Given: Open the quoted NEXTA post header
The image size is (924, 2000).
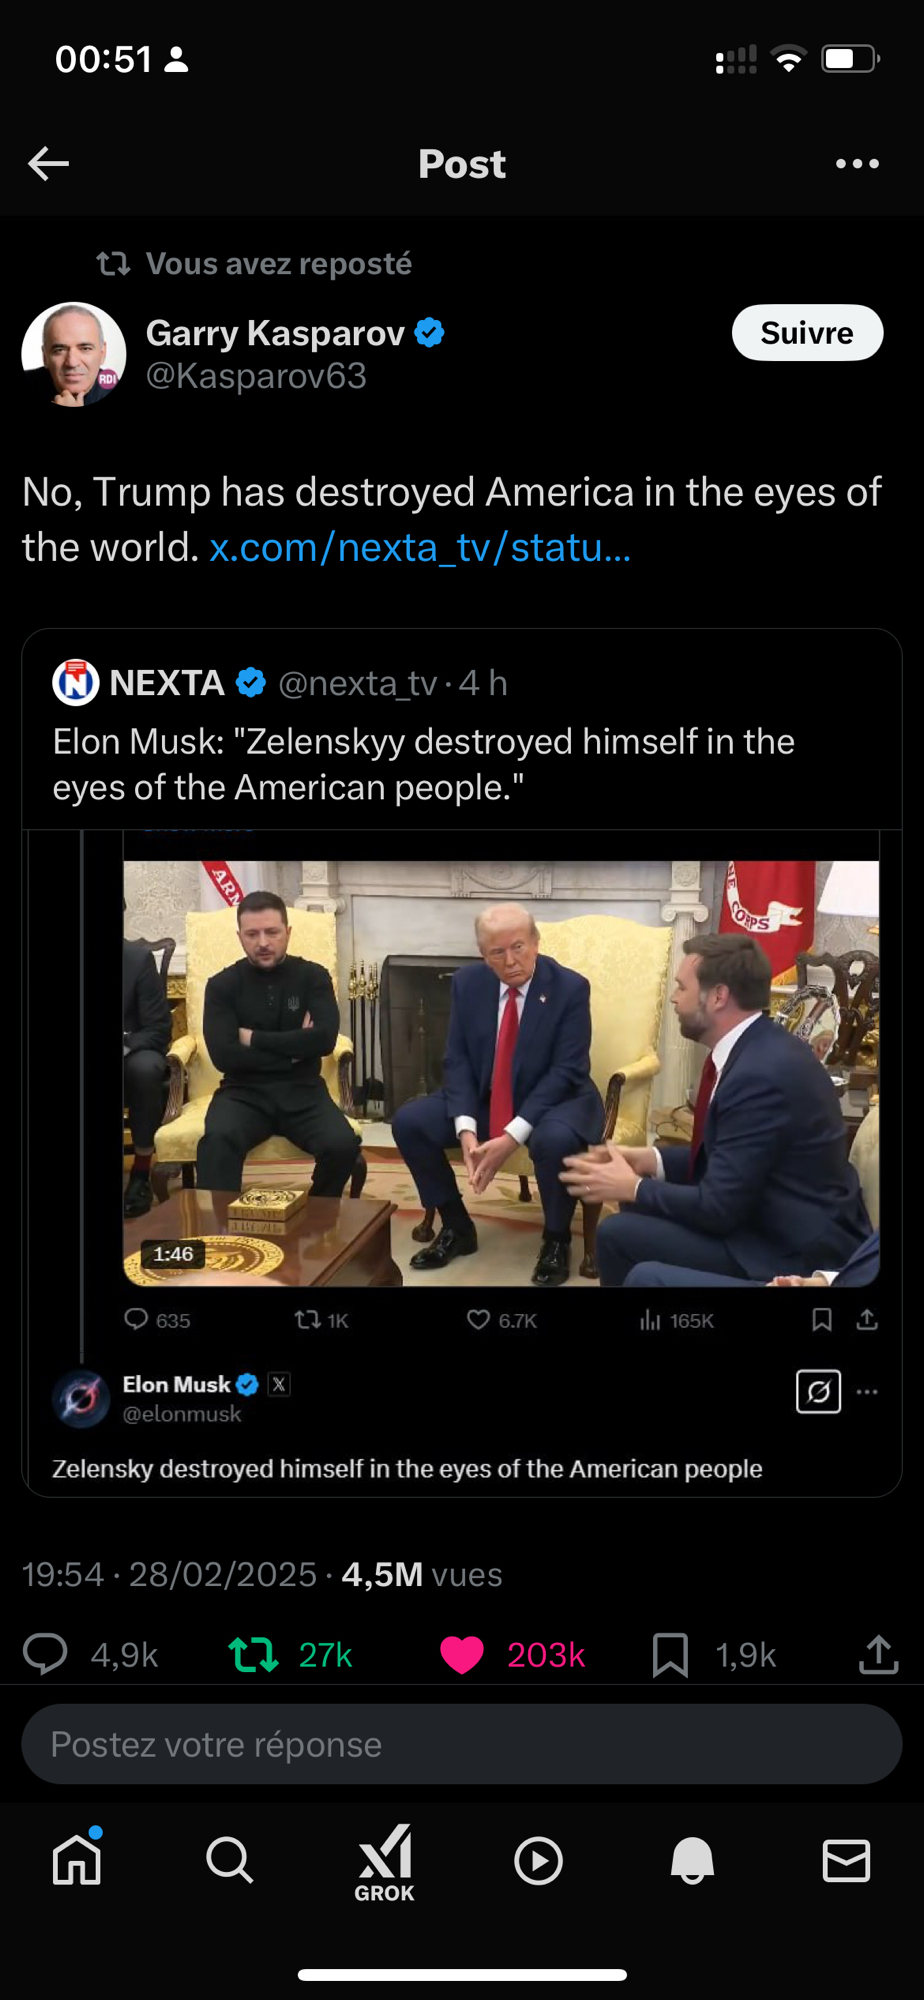Looking at the screenshot, I should 280,683.
